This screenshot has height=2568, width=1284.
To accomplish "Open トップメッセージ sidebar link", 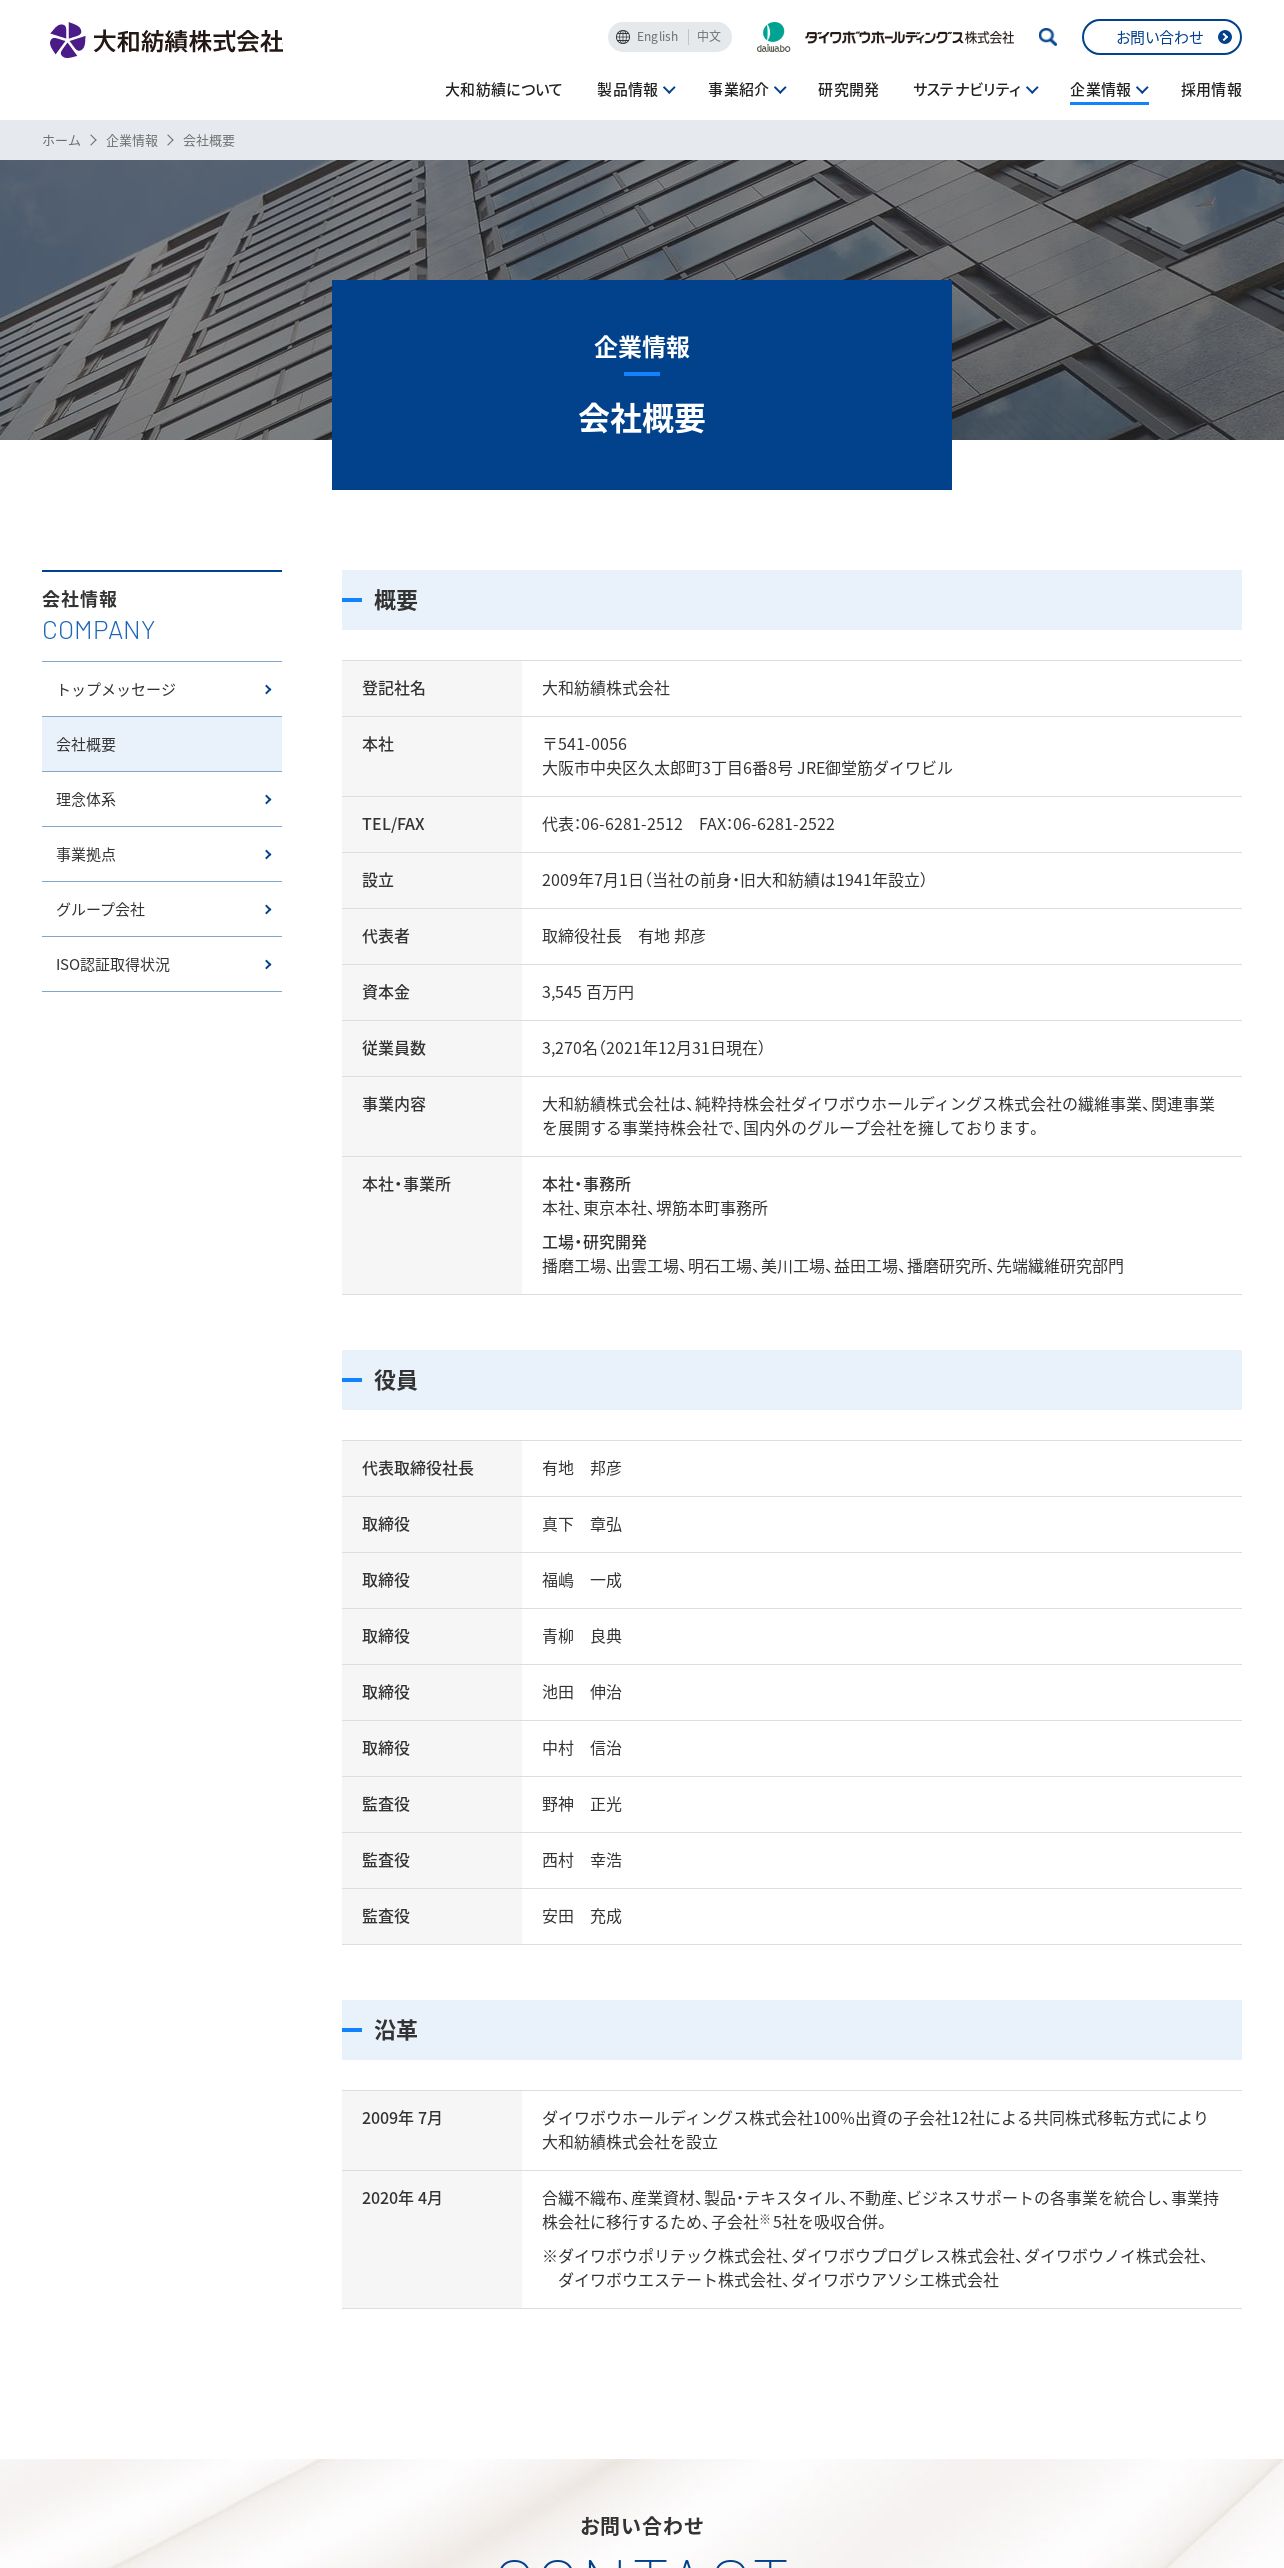I will point(162,689).
